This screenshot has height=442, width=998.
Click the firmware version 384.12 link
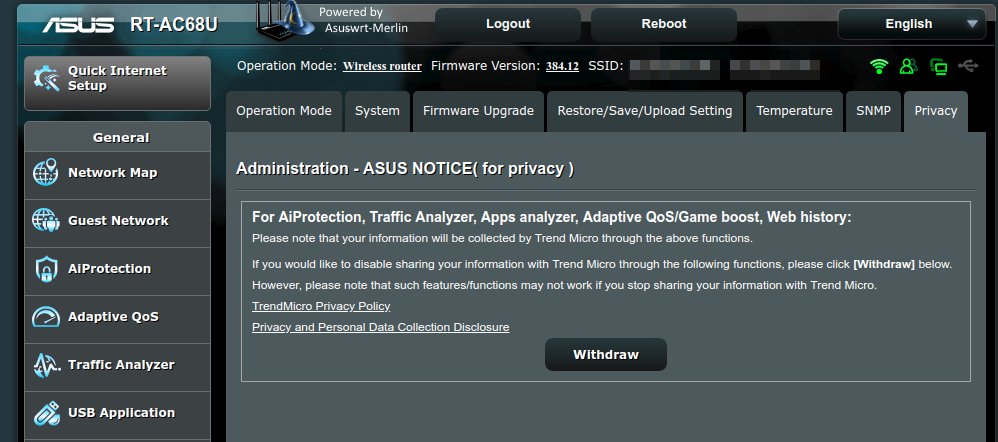(x=563, y=66)
